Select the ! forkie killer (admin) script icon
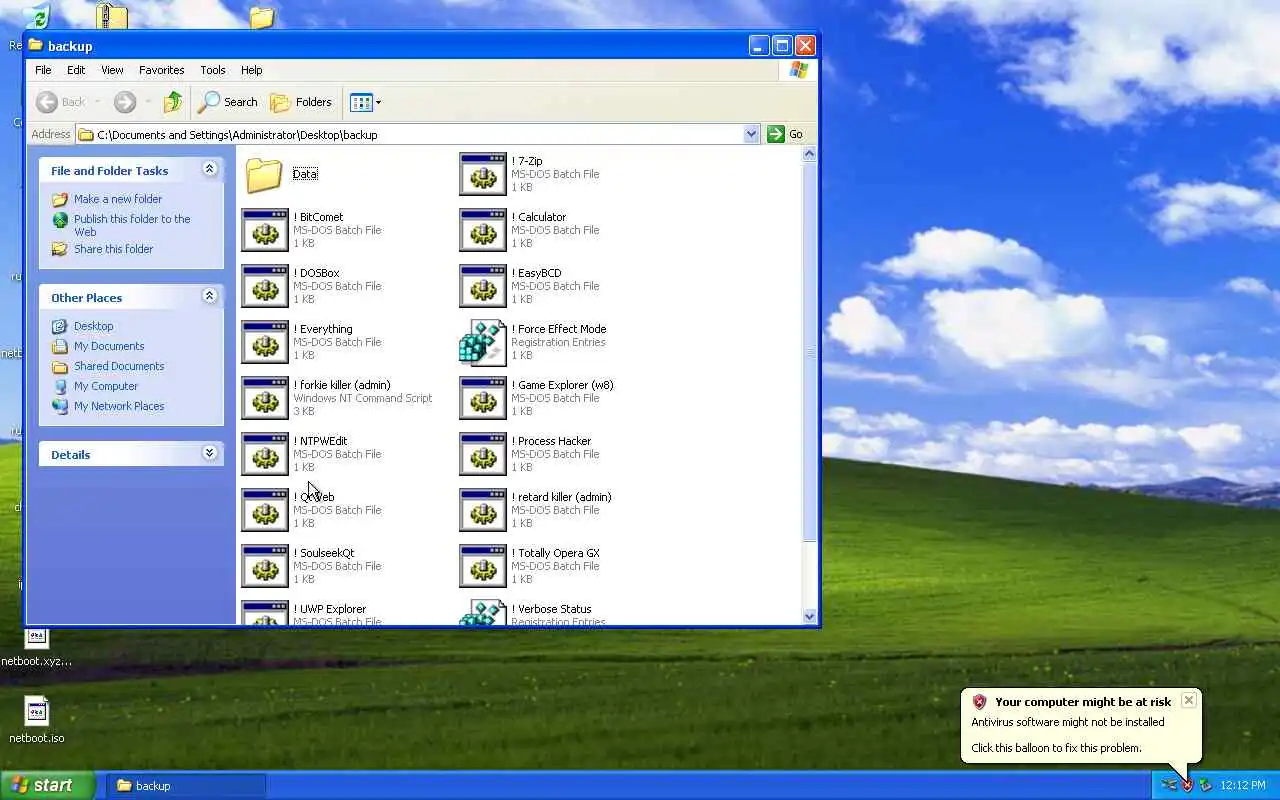The height and width of the screenshot is (800, 1280). pyautogui.click(x=265, y=398)
